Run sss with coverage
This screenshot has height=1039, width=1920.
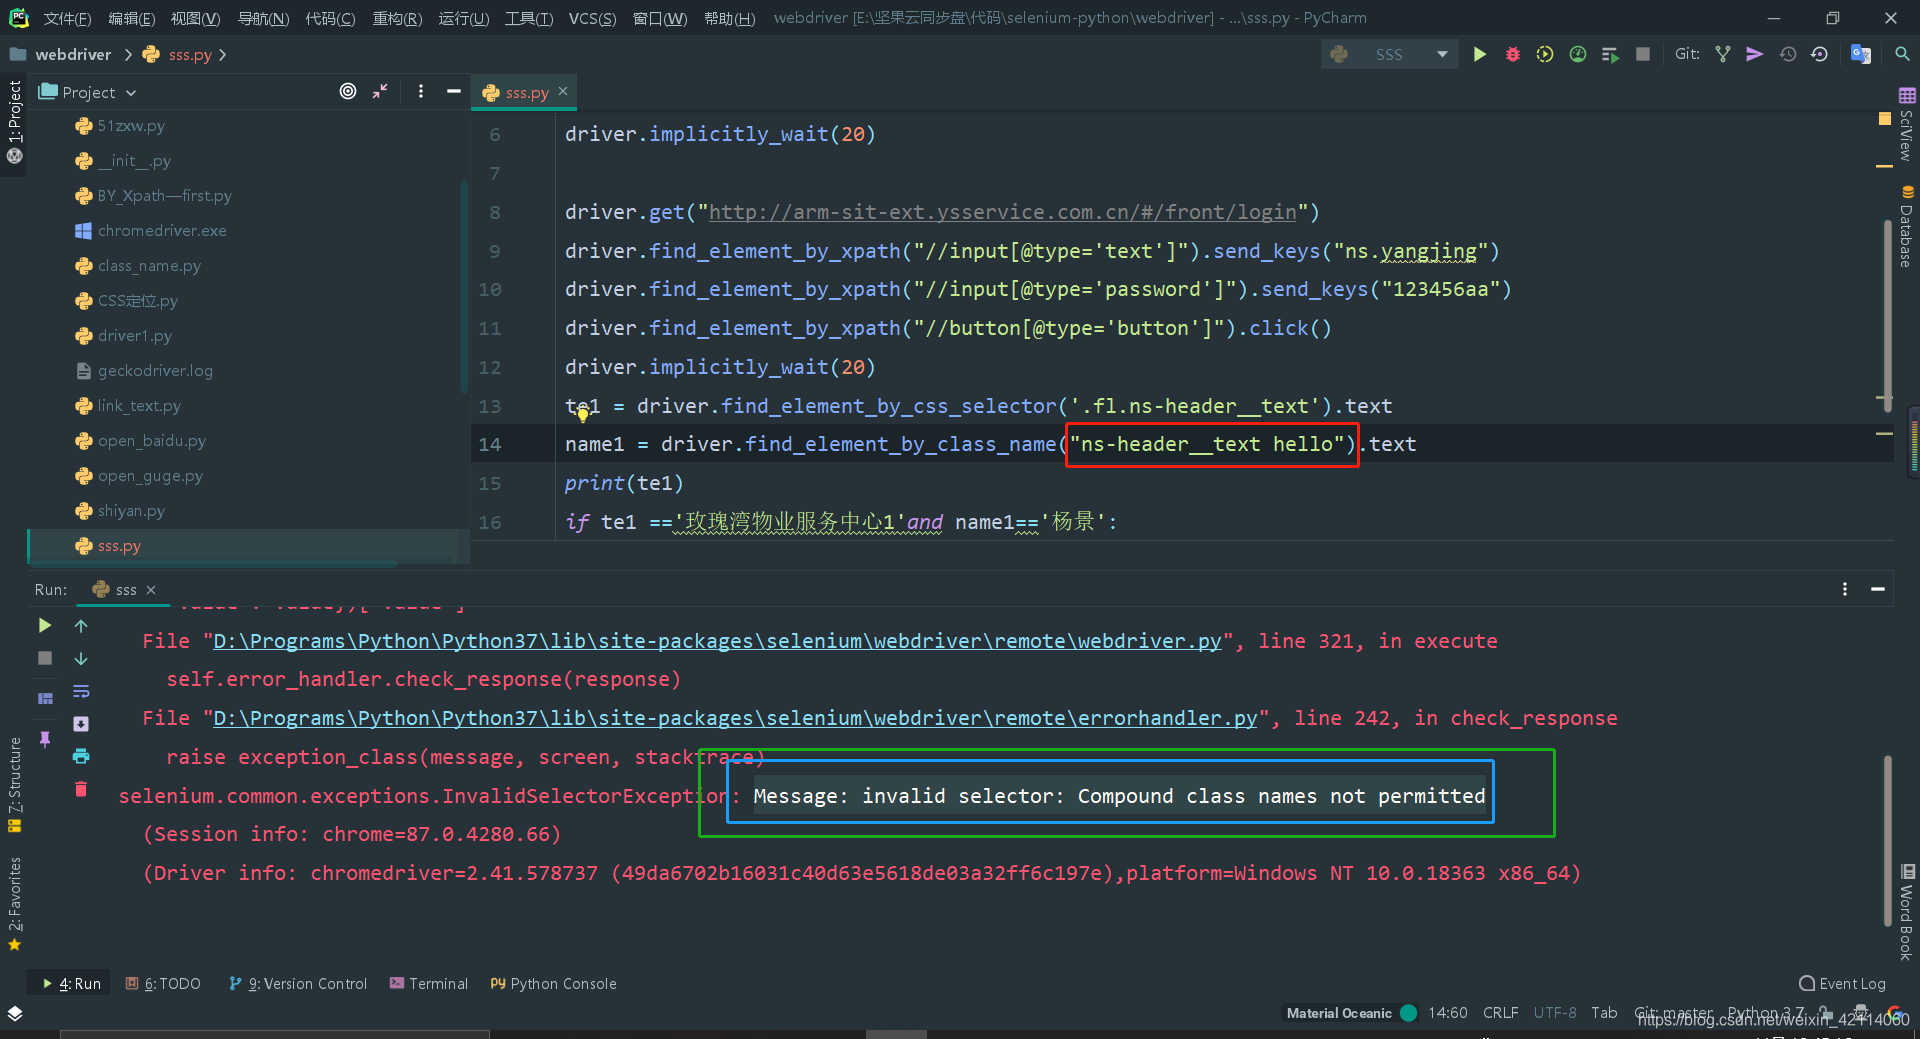[x=1545, y=54]
